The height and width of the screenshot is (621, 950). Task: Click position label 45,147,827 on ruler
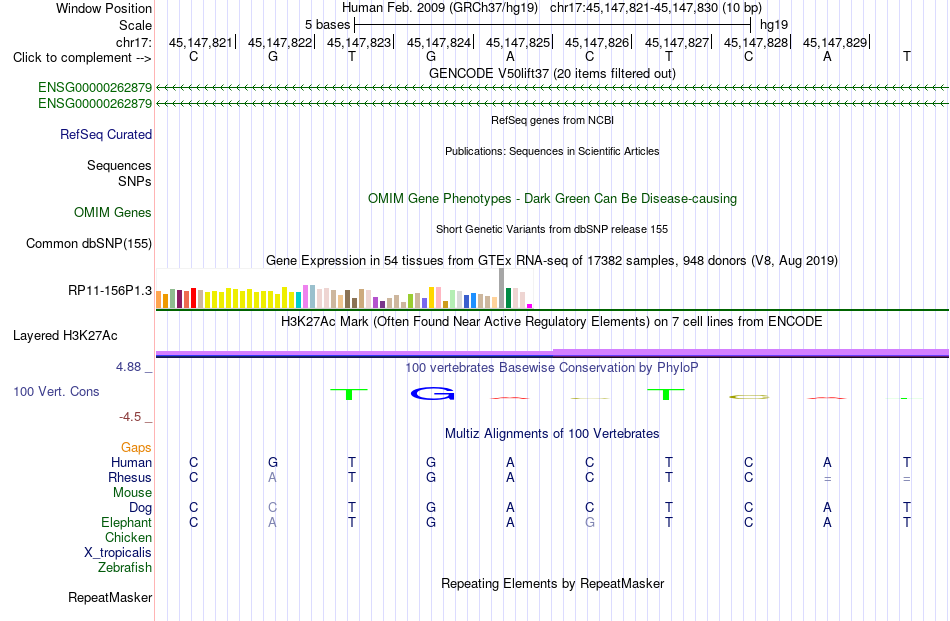coord(677,42)
